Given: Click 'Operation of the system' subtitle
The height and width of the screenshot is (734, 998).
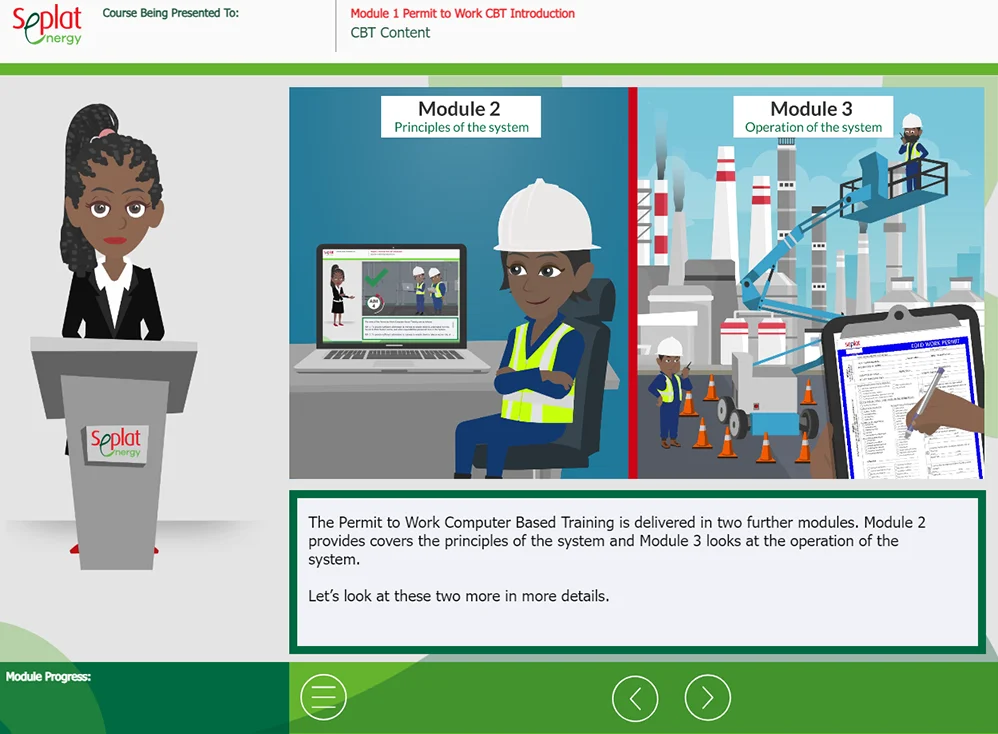Looking at the screenshot, I should 813,128.
